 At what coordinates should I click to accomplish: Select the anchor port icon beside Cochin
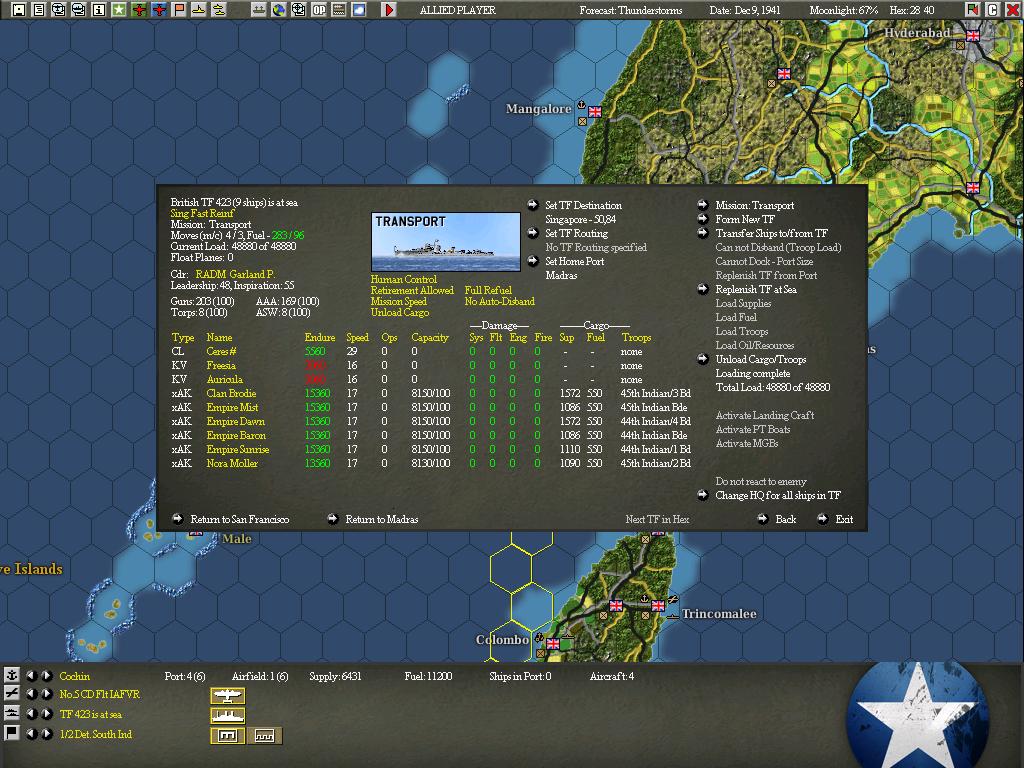[12, 675]
